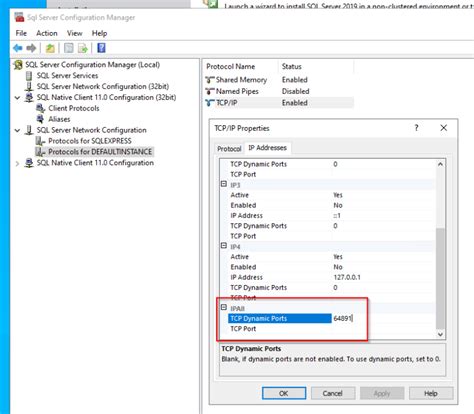Click OK in TCP/IP Properties
The height and width of the screenshot is (414, 474).
click(x=284, y=393)
